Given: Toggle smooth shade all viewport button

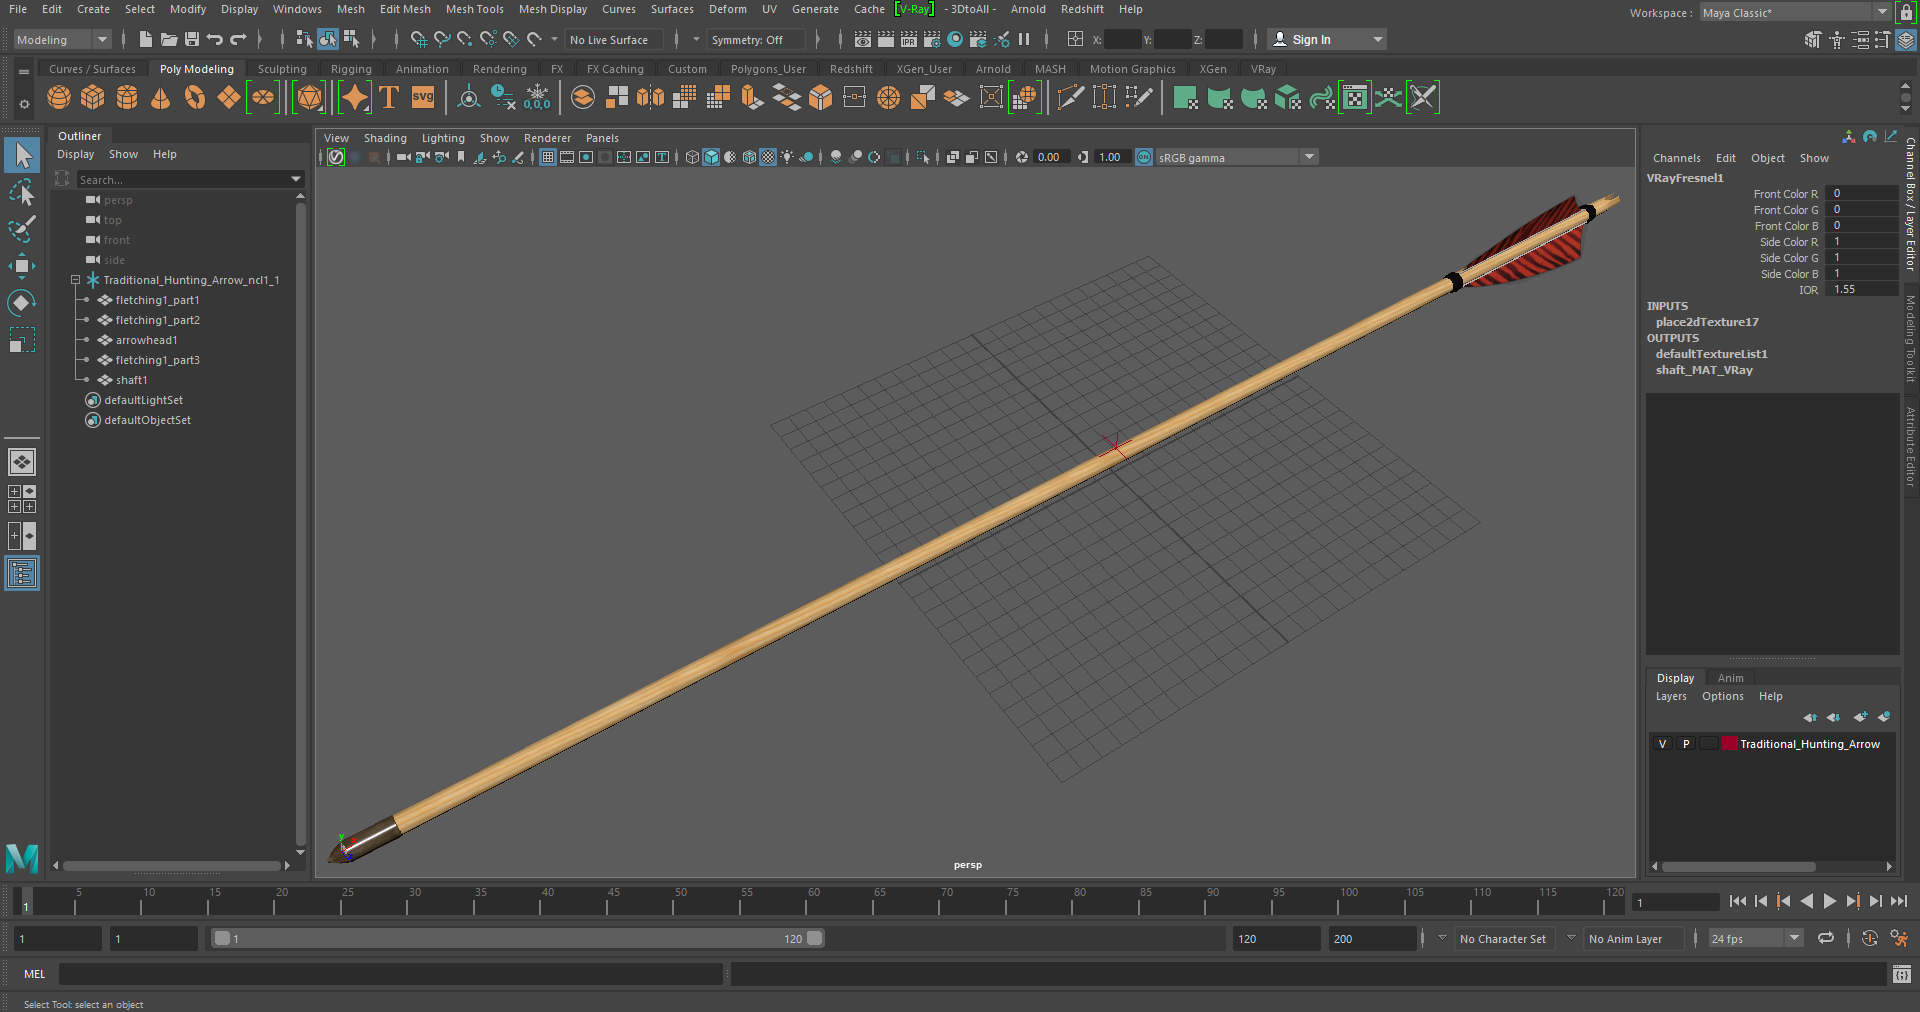Looking at the screenshot, I should (711, 157).
